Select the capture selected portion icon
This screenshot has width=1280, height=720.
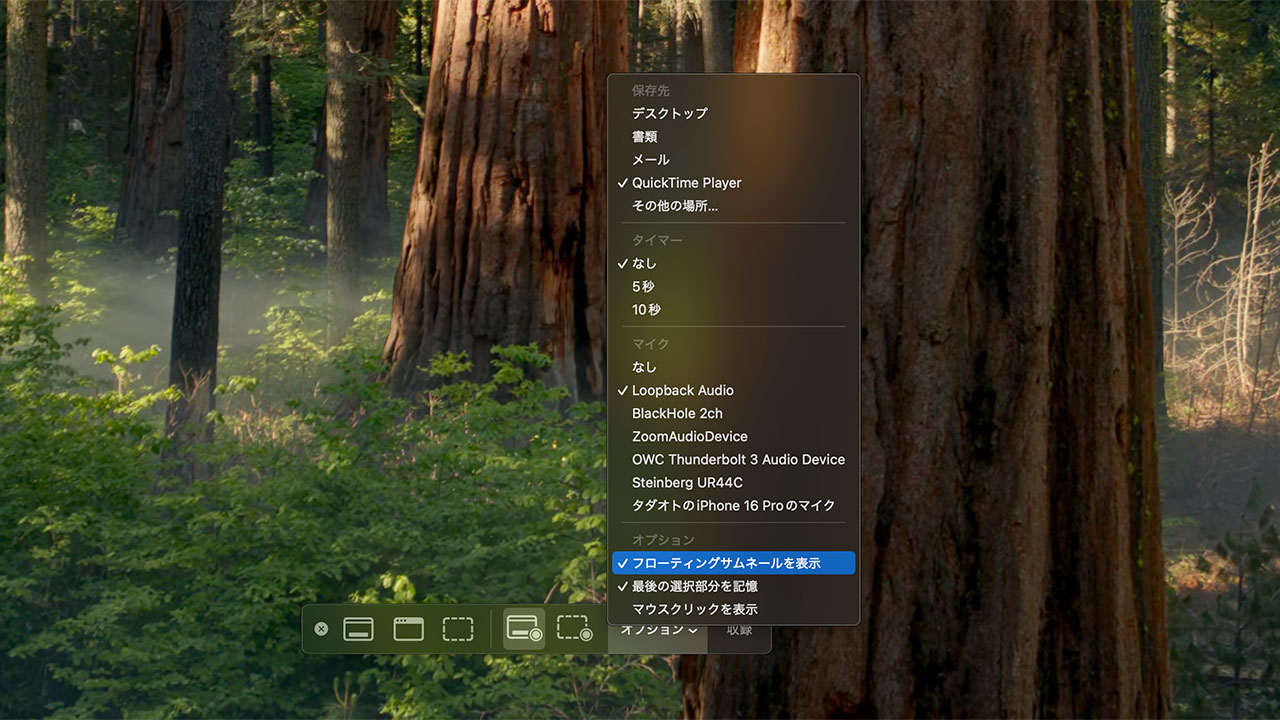pyautogui.click(x=458, y=629)
